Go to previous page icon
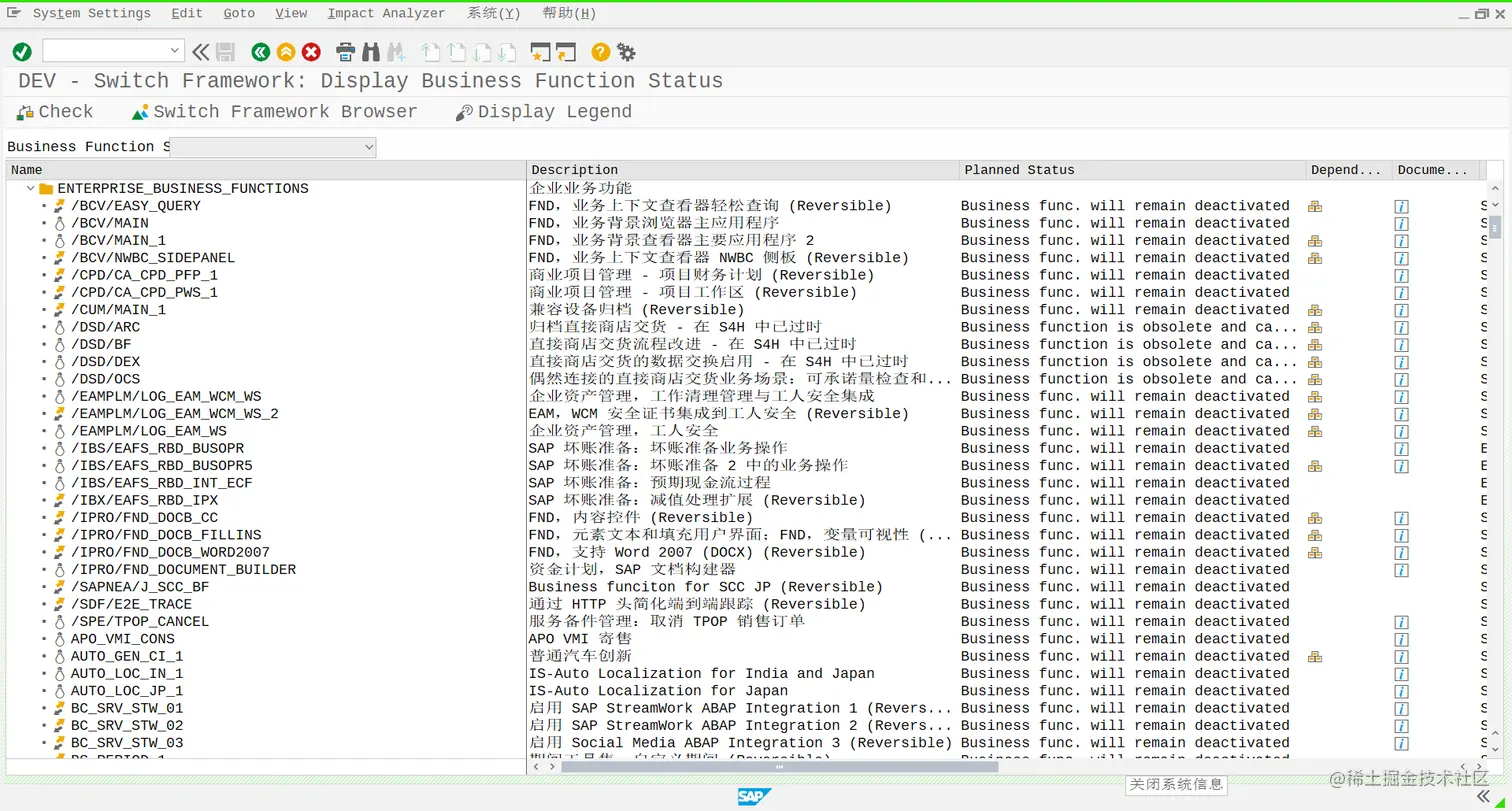The width and height of the screenshot is (1512, 811). [x=457, y=52]
